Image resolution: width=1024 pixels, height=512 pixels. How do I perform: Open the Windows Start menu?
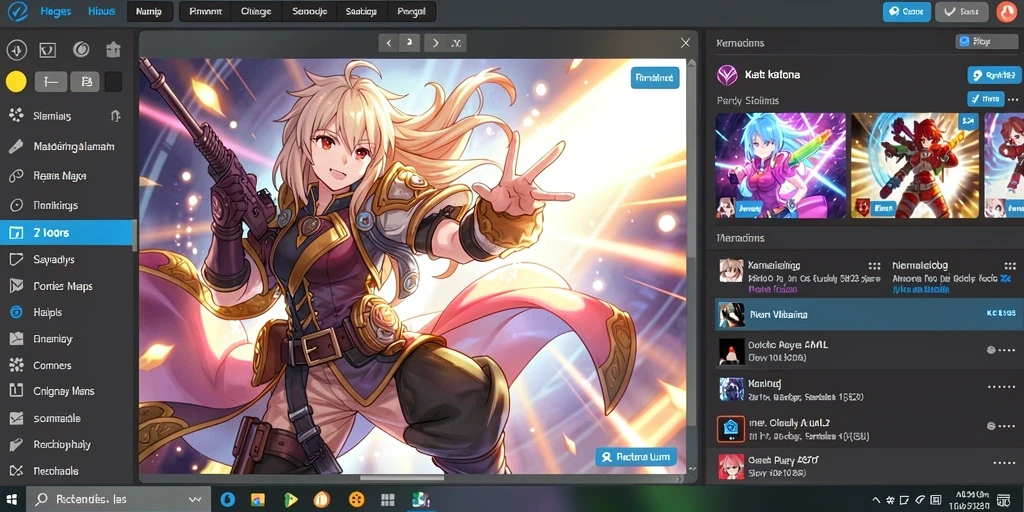(12, 500)
